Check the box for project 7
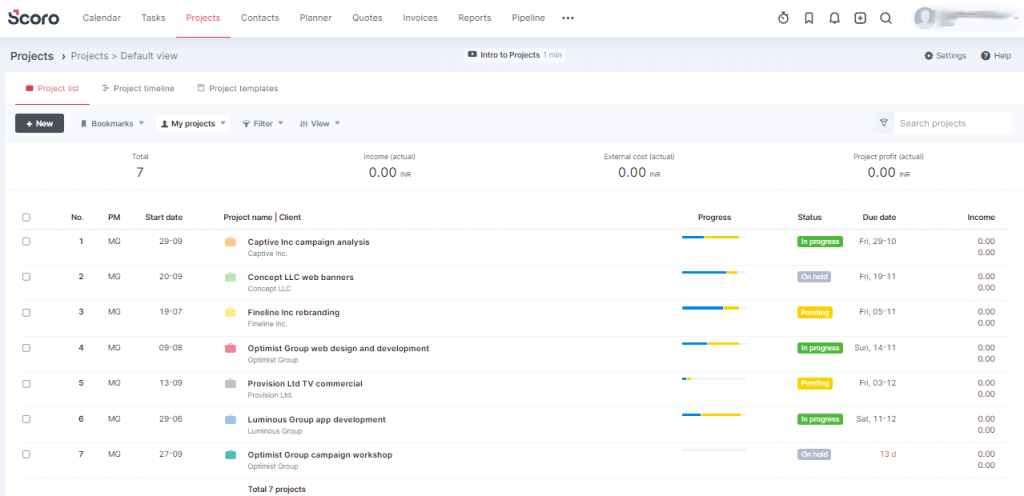1024x496 pixels. 26,454
